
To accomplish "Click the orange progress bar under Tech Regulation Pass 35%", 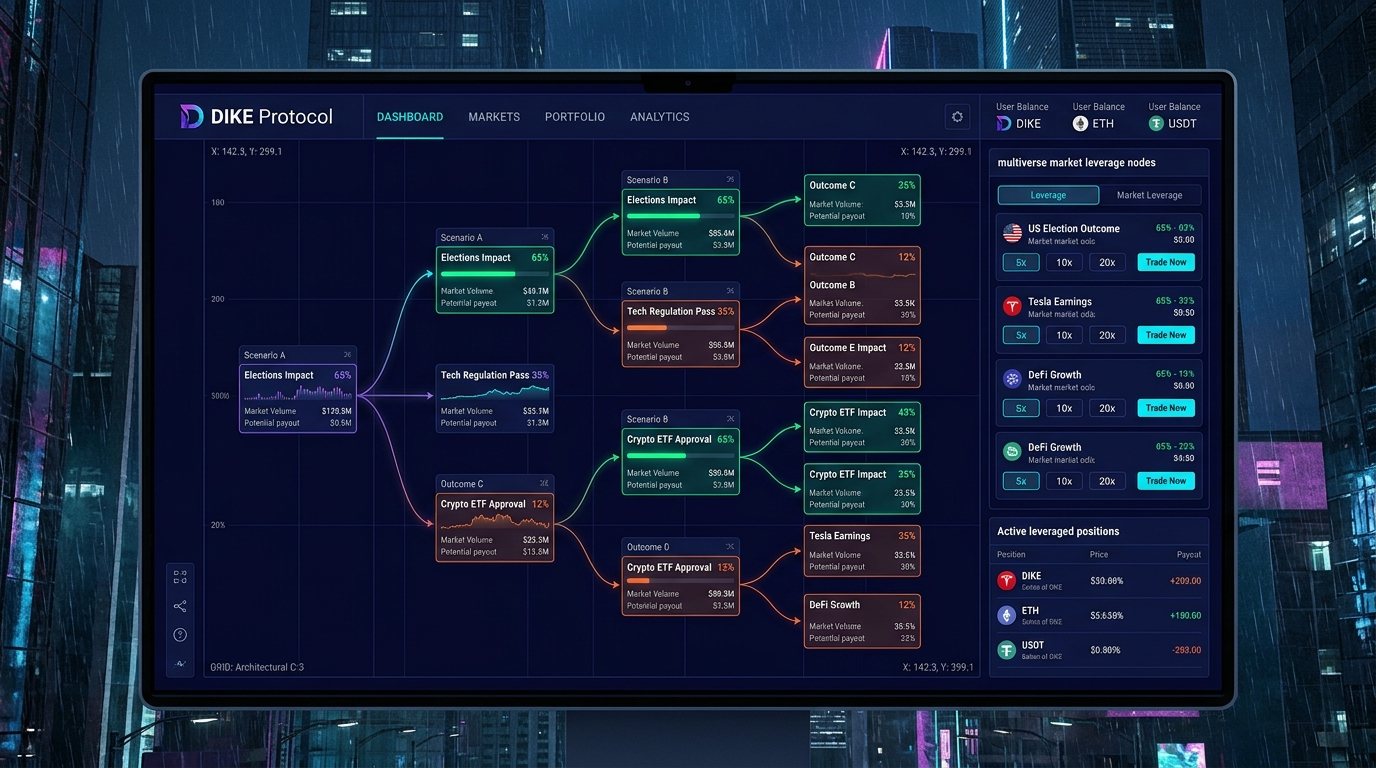I will 680,327.
